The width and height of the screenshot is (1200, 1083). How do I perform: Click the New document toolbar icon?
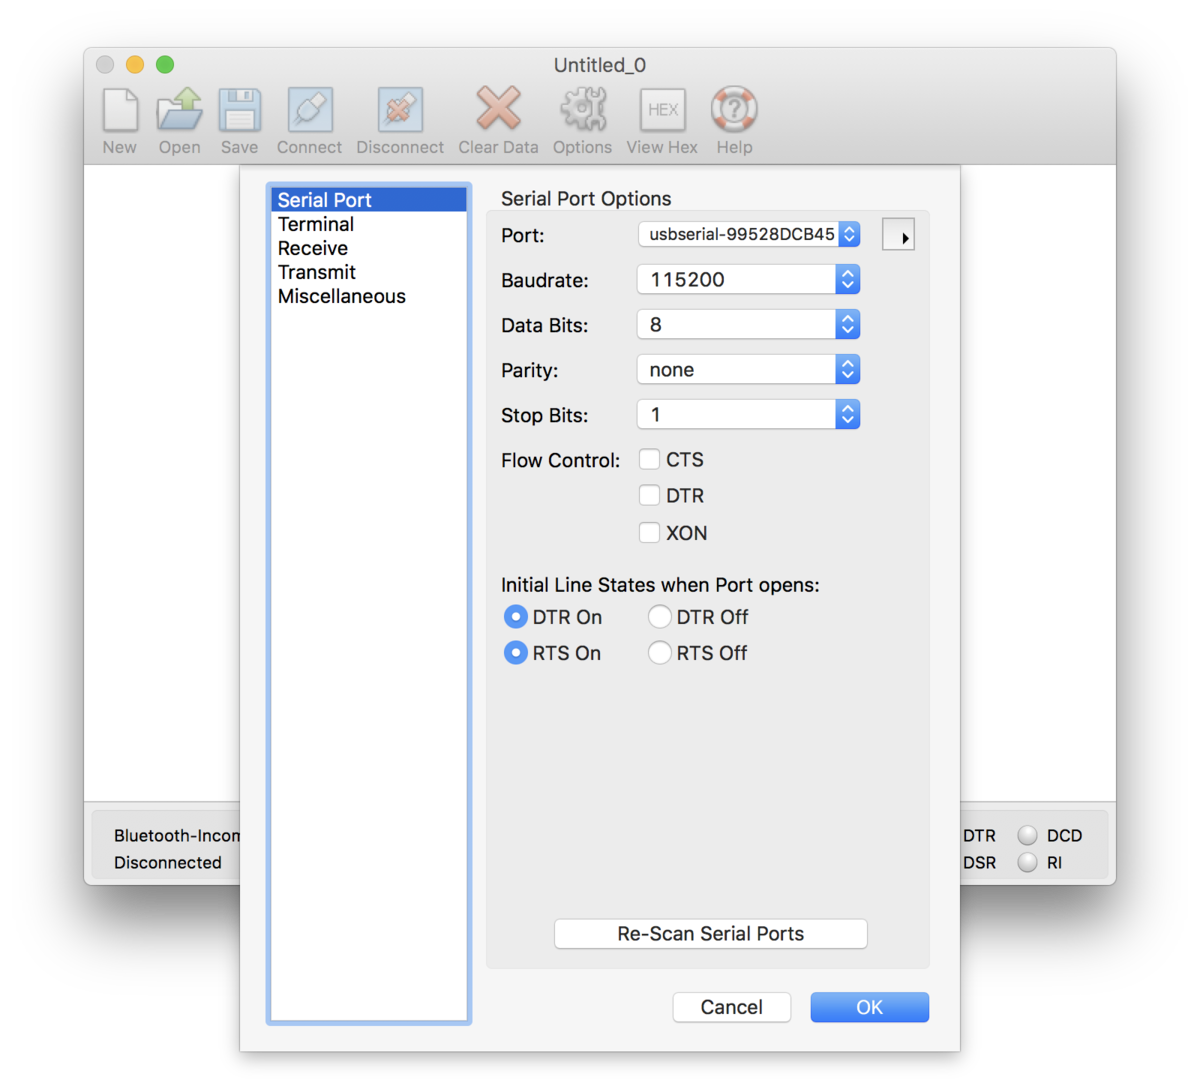[x=120, y=110]
